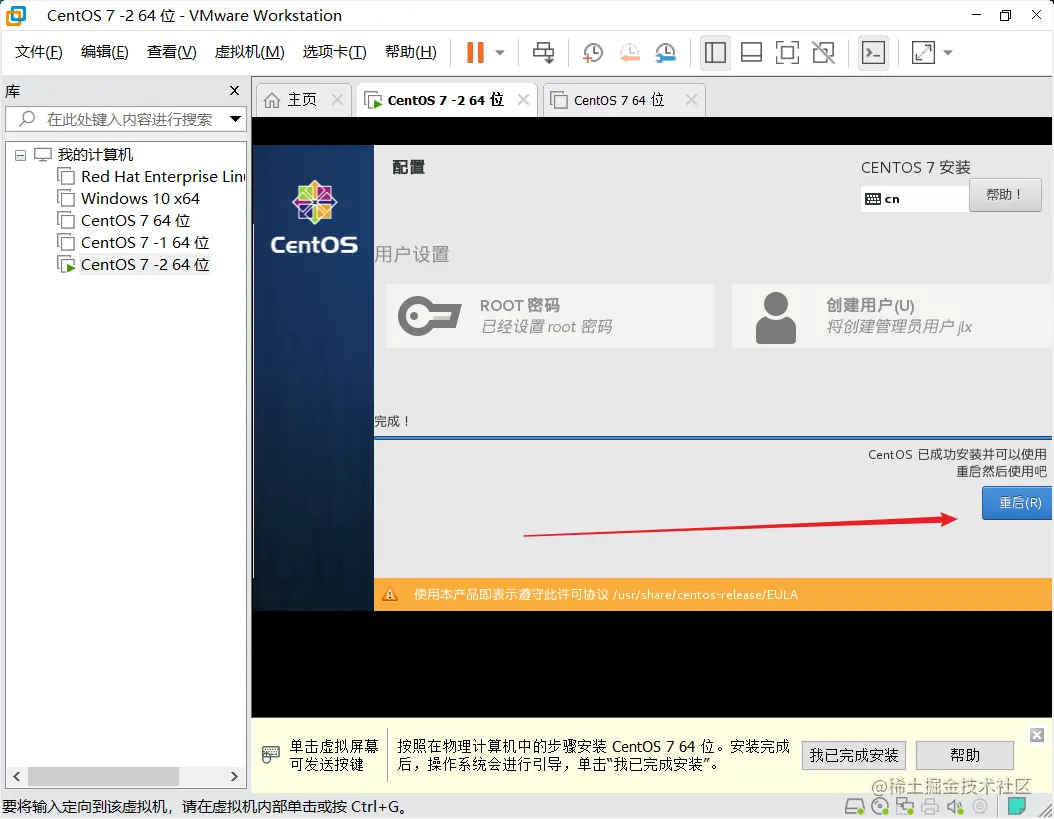Select Windows 10 x64 in library

(140, 199)
